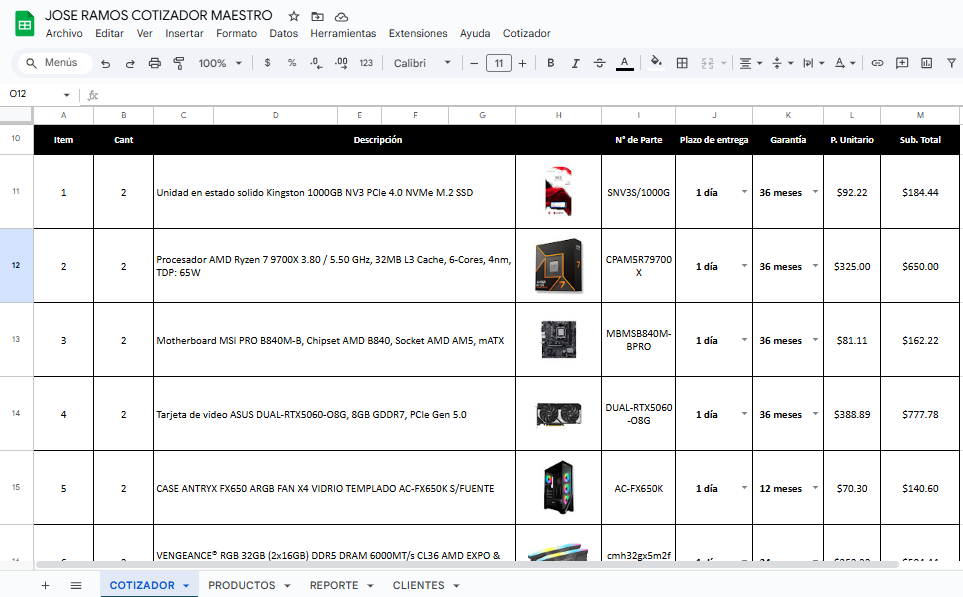
Task: Click the format as currency icon
Action: tap(267, 63)
